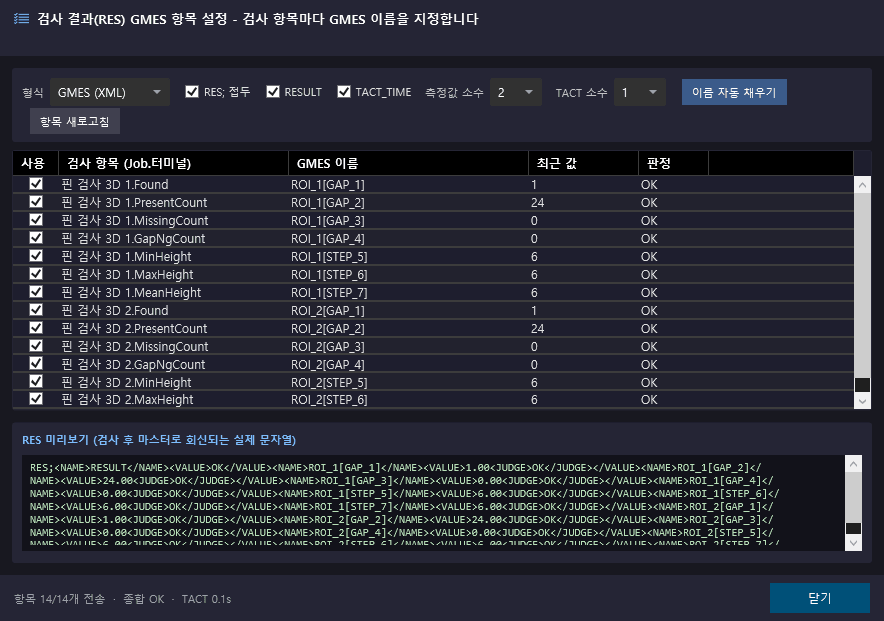This screenshot has height=621, width=884.
Task: Click the RES preview scrollbar down arrow
Action: coord(854,543)
